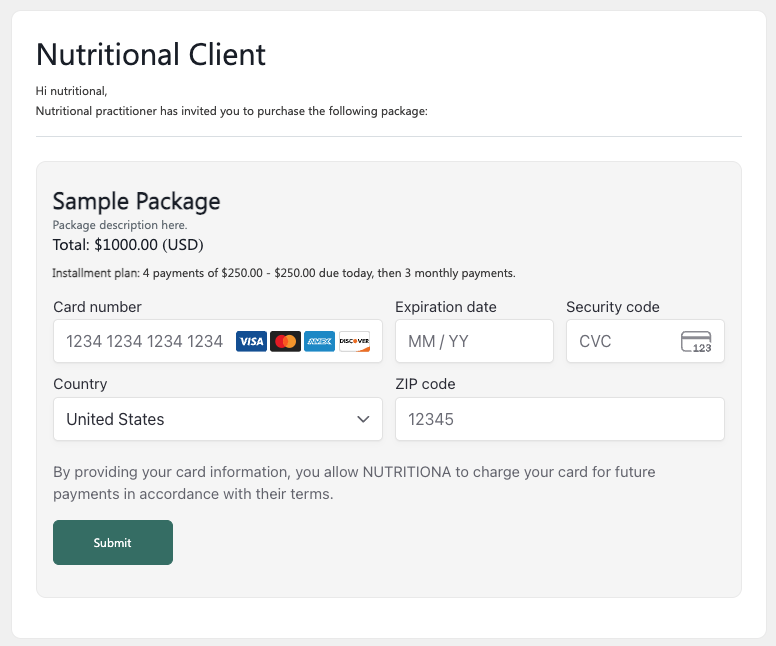Click the Total $1000.00 (USD) text

[x=128, y=245]
